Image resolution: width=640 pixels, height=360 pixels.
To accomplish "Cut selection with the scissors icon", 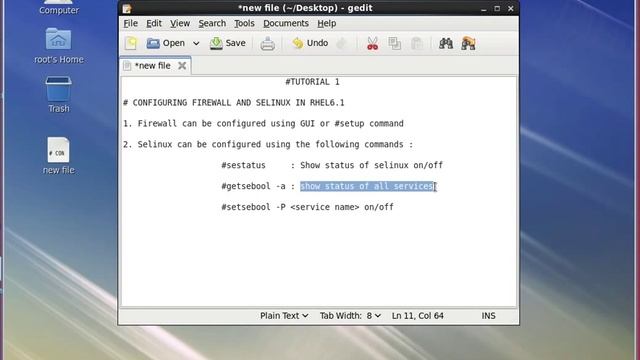I will 372,43.
